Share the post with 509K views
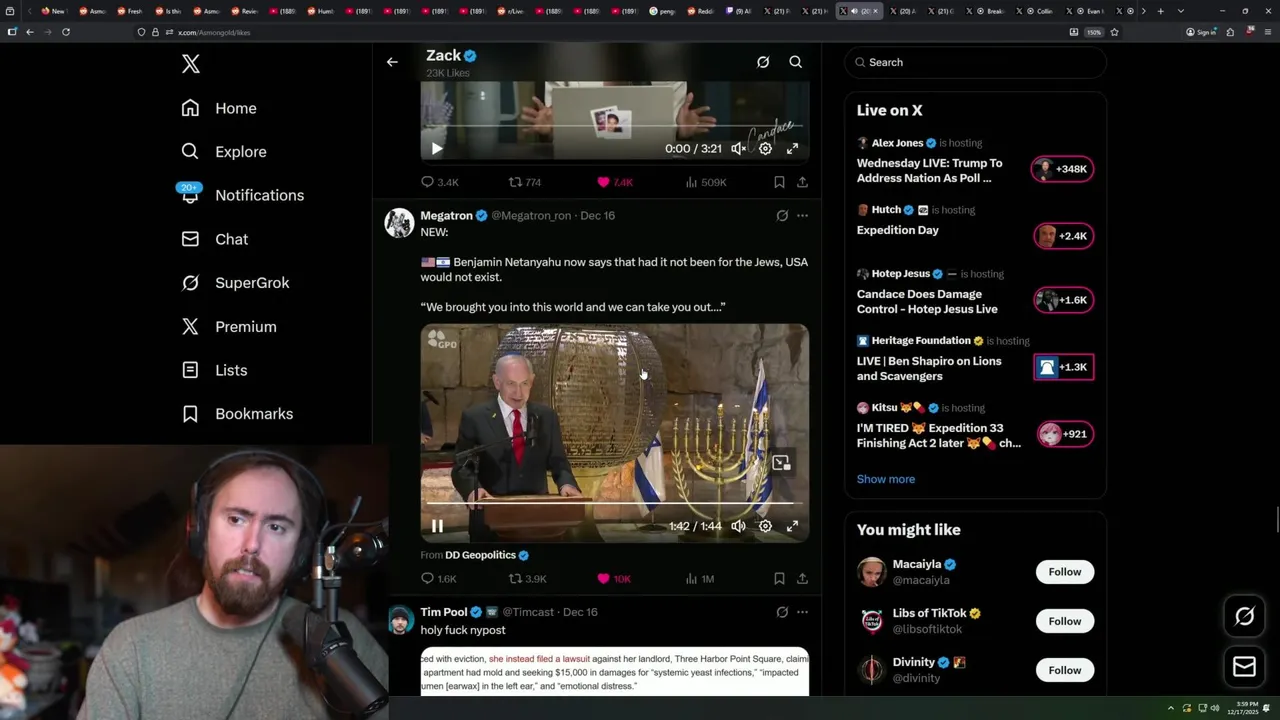This screenshot has width=1280, height=720. tap(802, 182)
